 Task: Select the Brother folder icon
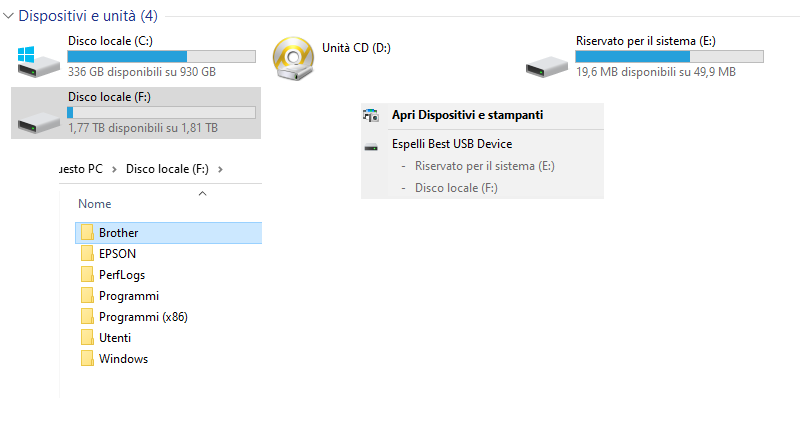pyautogui.click(x=87, y=232)
